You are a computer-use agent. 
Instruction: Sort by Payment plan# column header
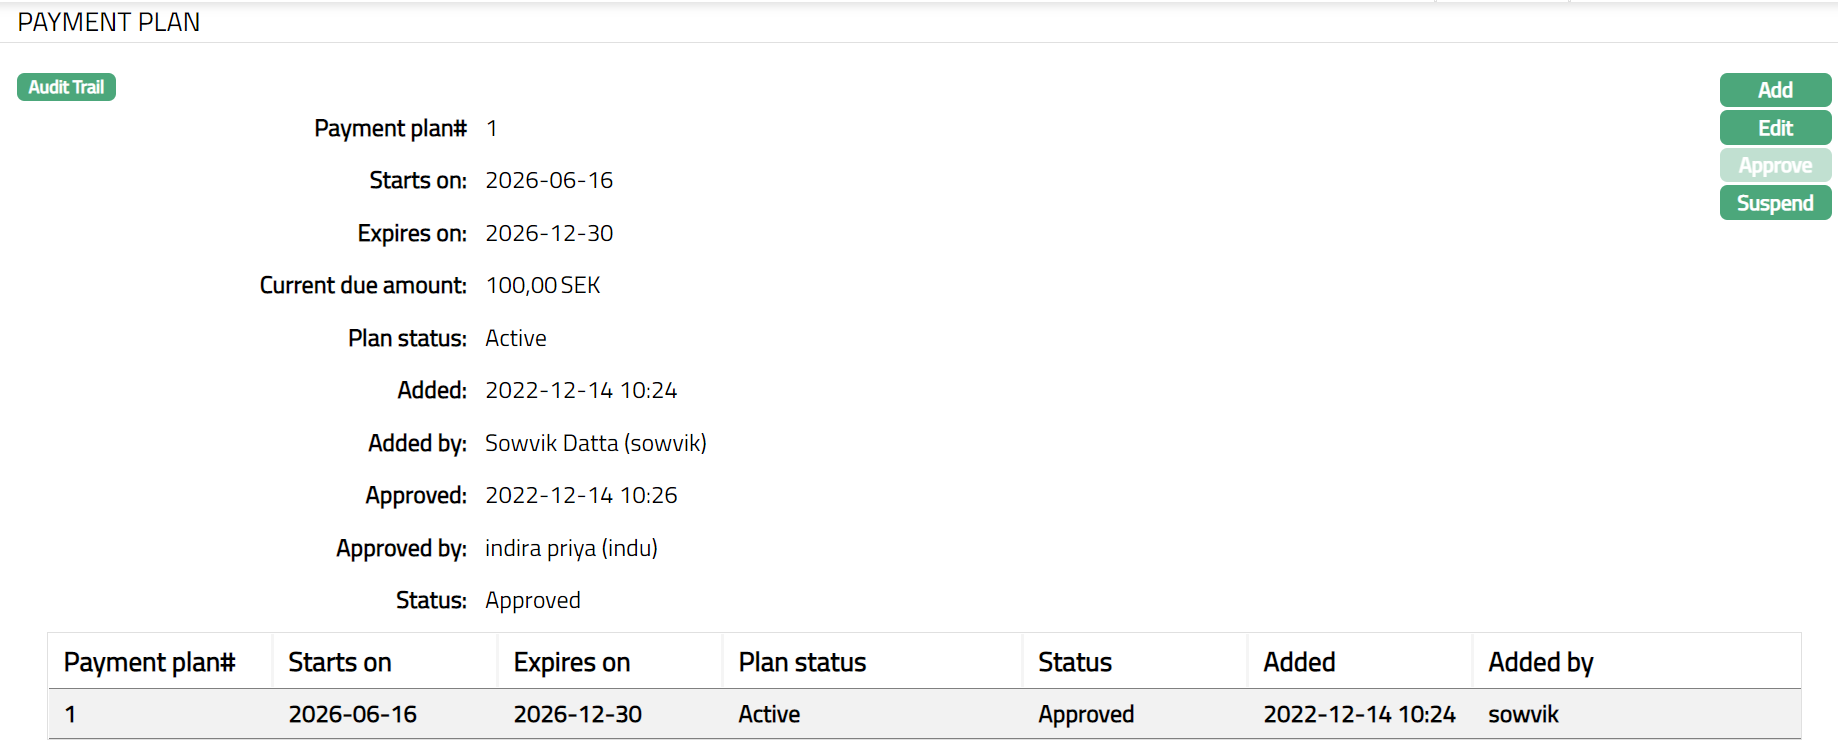pos(149,662)
